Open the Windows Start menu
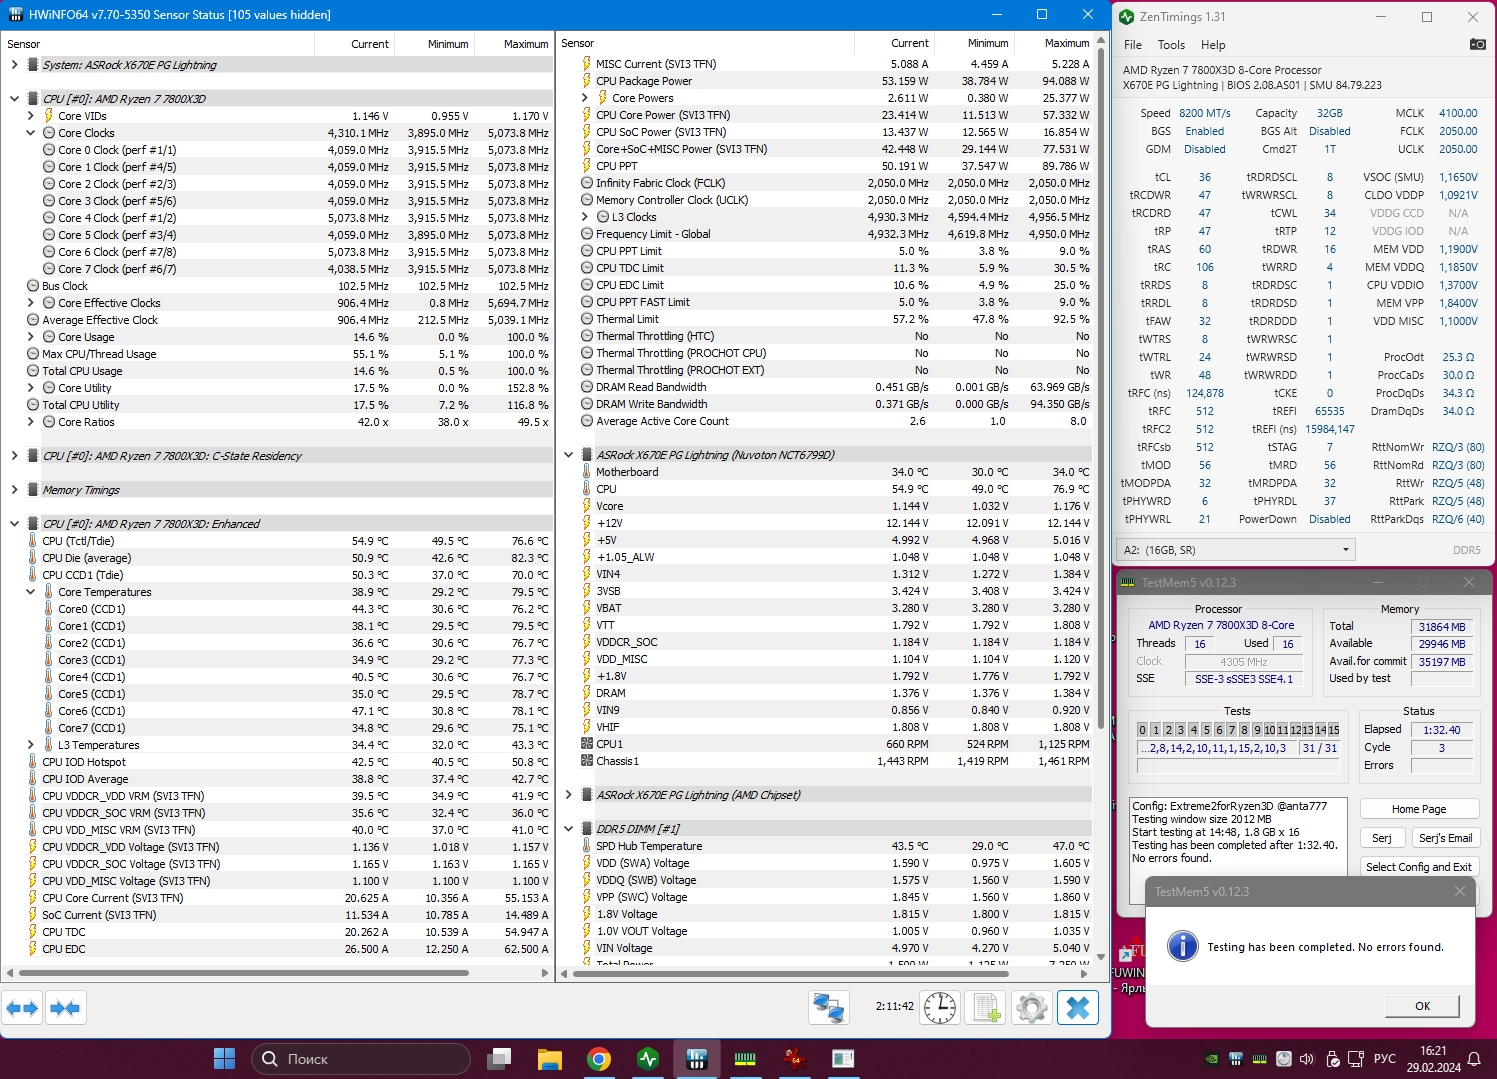Screen dimensions: 1497x1079 (225, 1058)
